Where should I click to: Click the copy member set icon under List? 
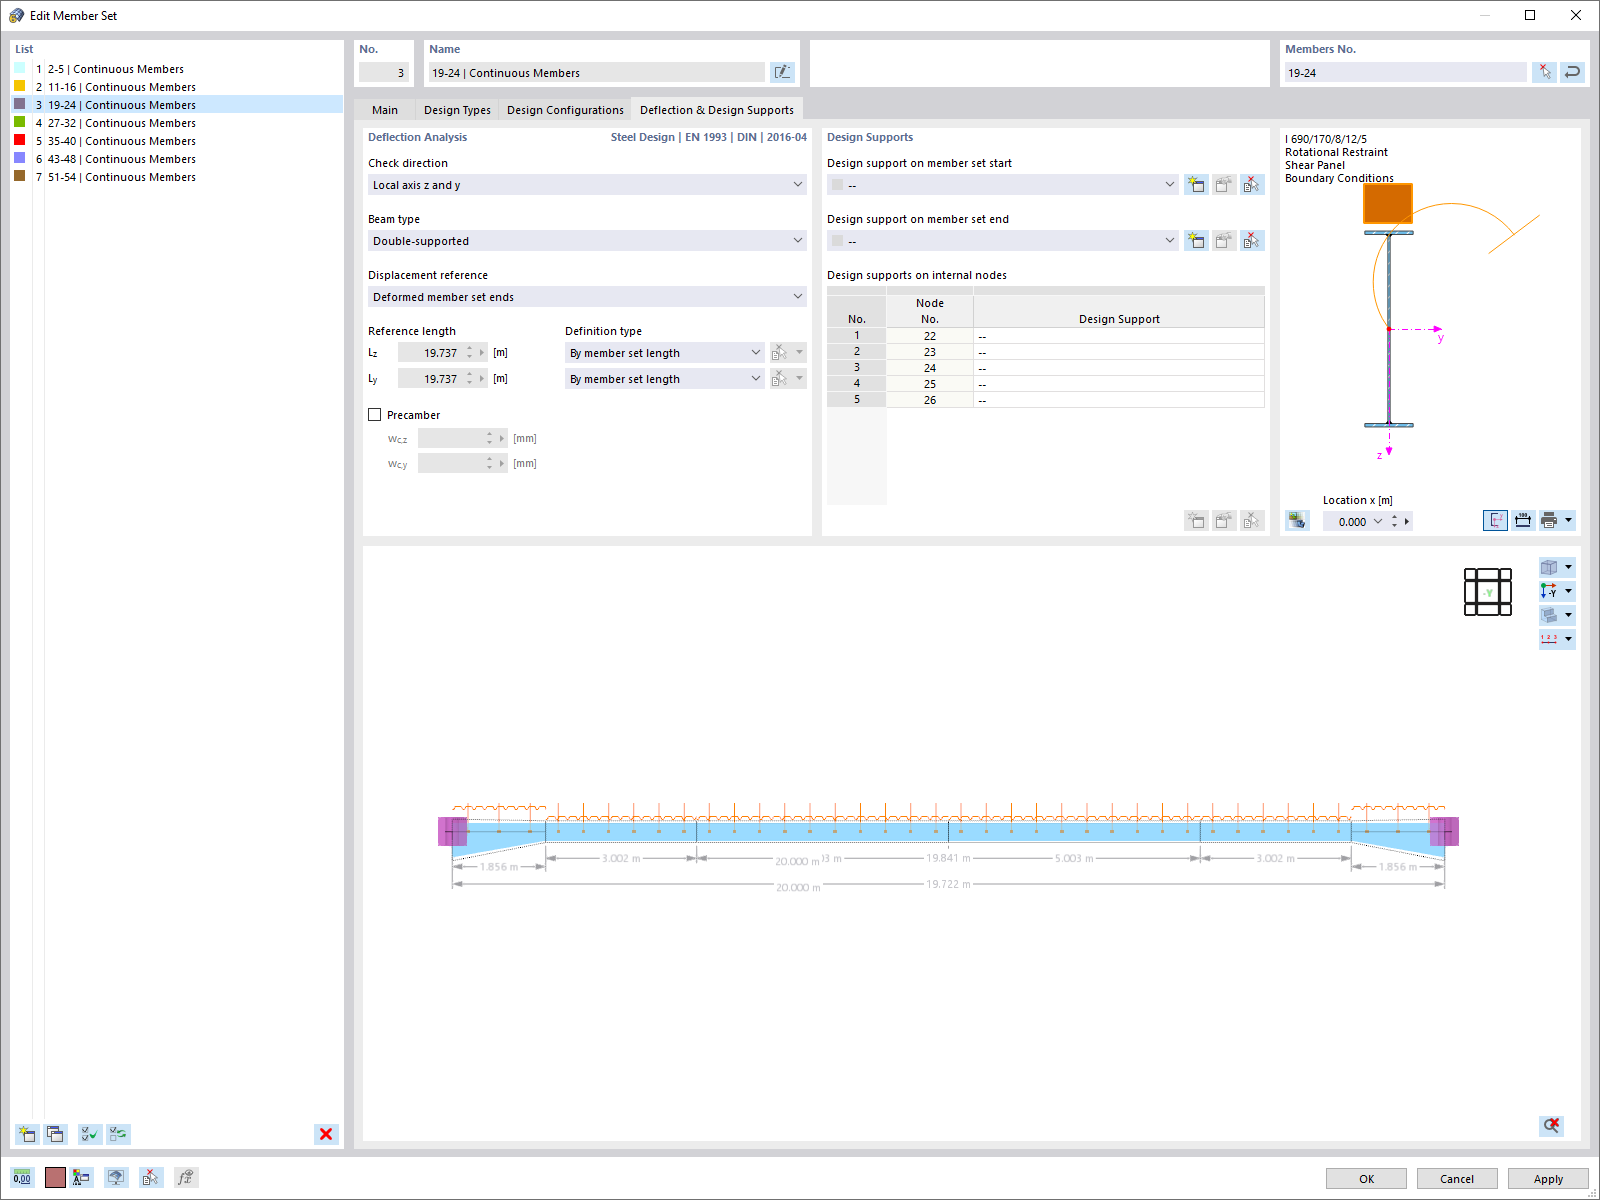[x=55, y=1134]
